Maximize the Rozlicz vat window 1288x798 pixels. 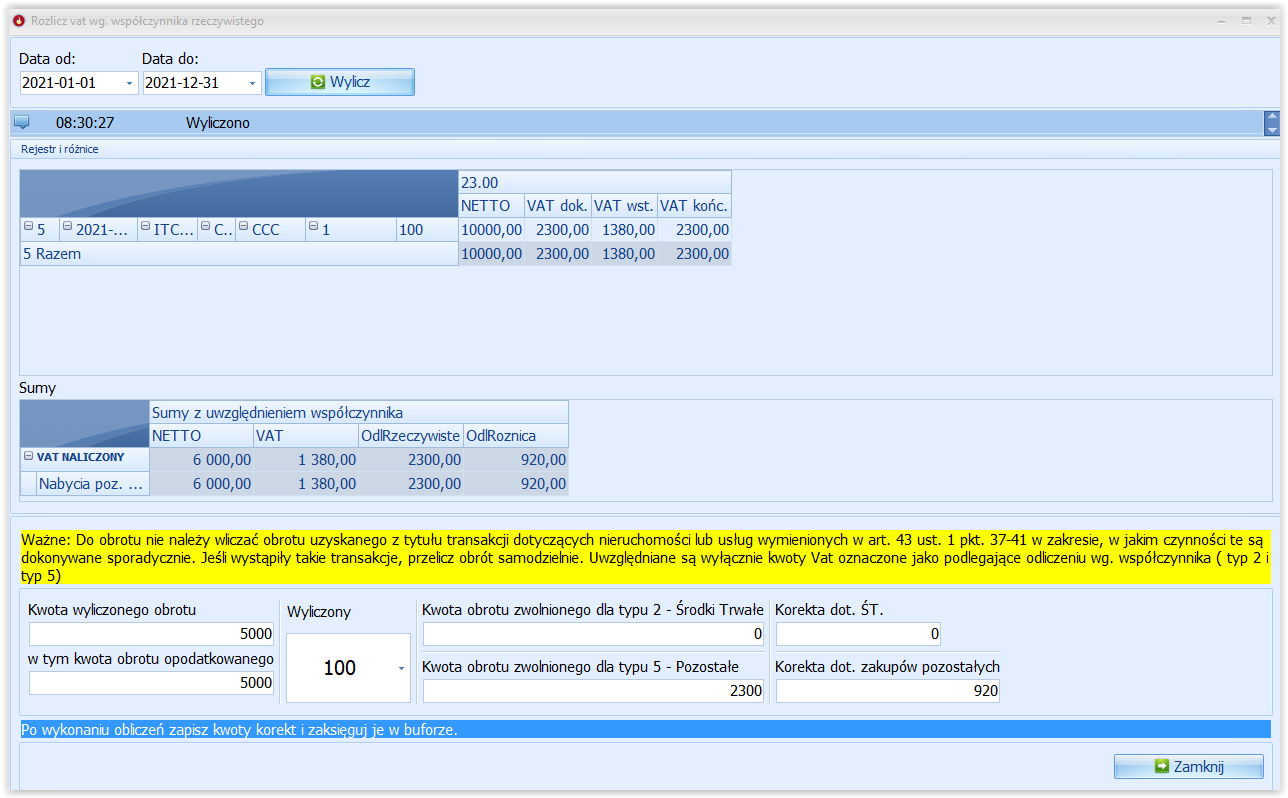[1246, 21]
